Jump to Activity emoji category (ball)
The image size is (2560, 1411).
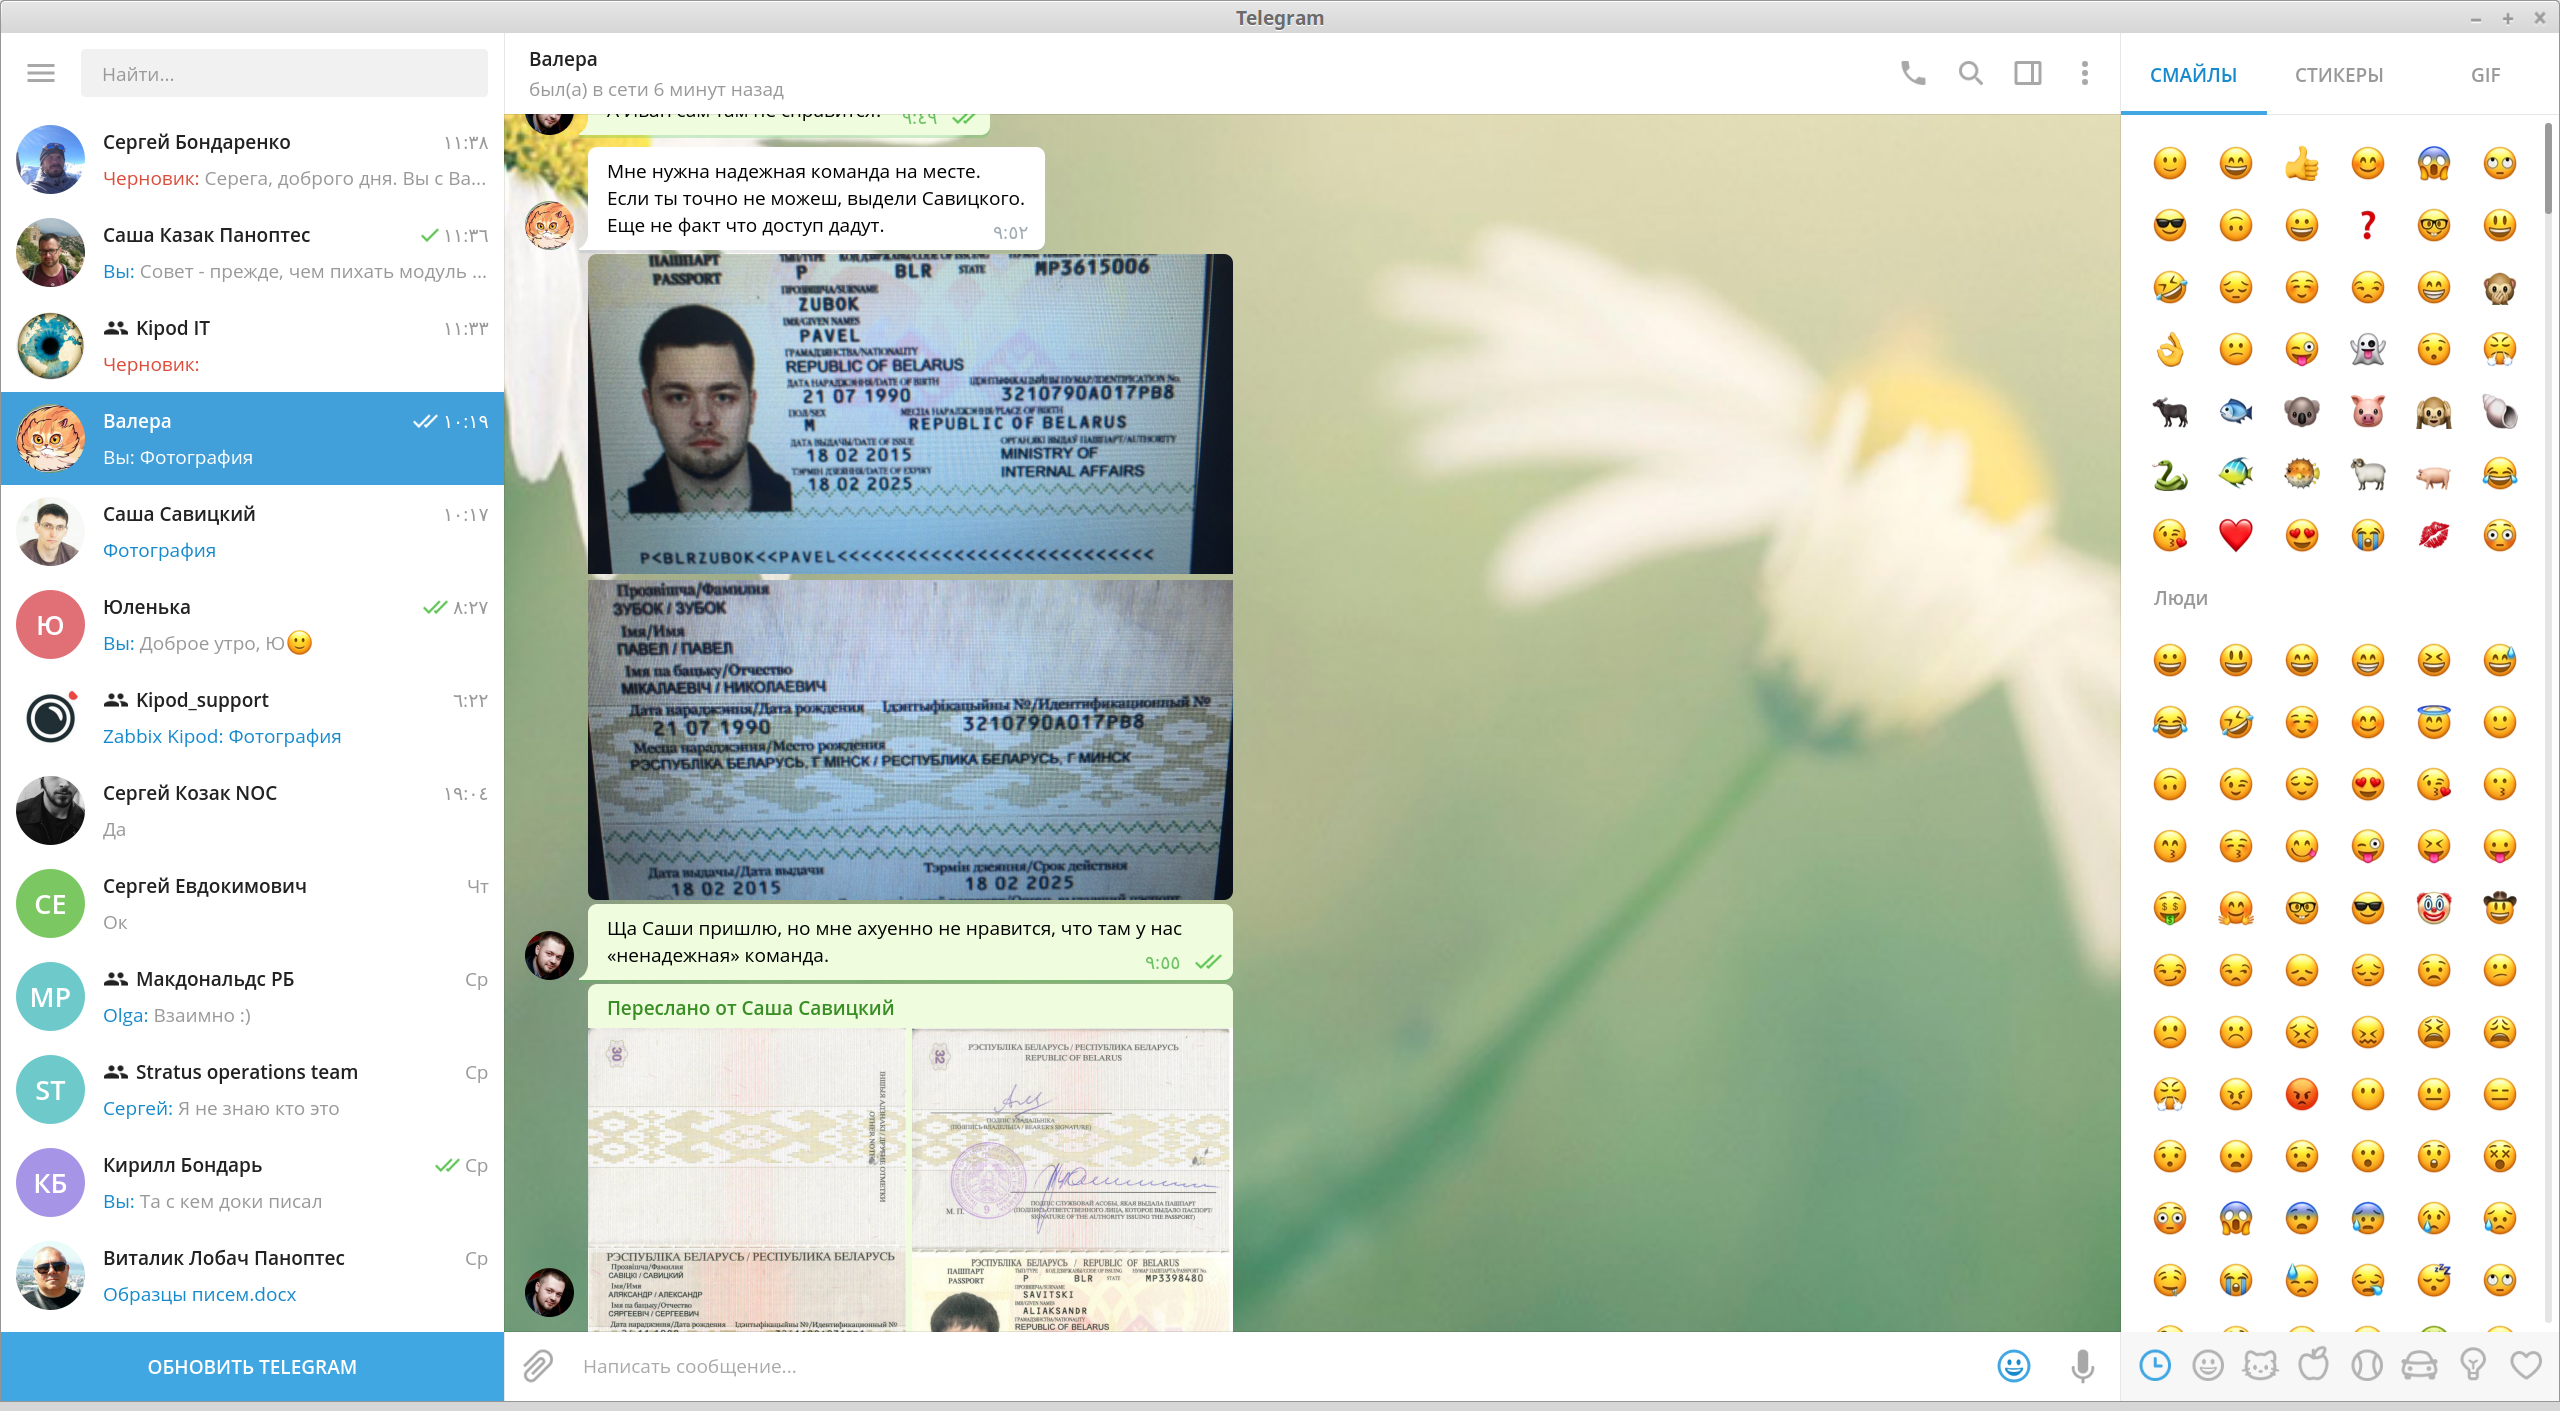coord(2367,1365)
